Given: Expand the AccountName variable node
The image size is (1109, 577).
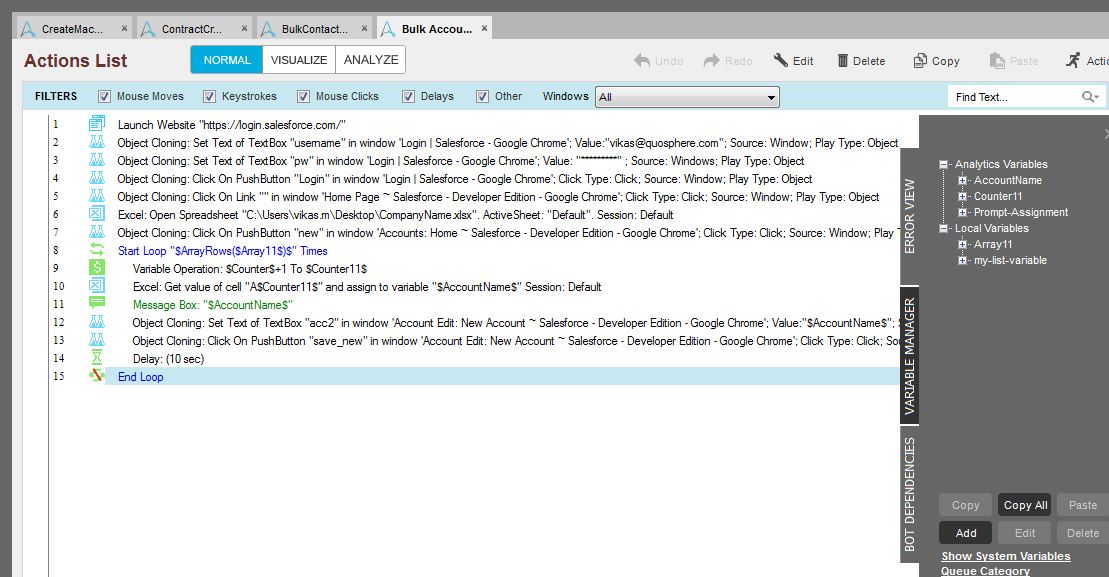Looking at the screenshot, I should pyautogui.click(x=962, y=181).
